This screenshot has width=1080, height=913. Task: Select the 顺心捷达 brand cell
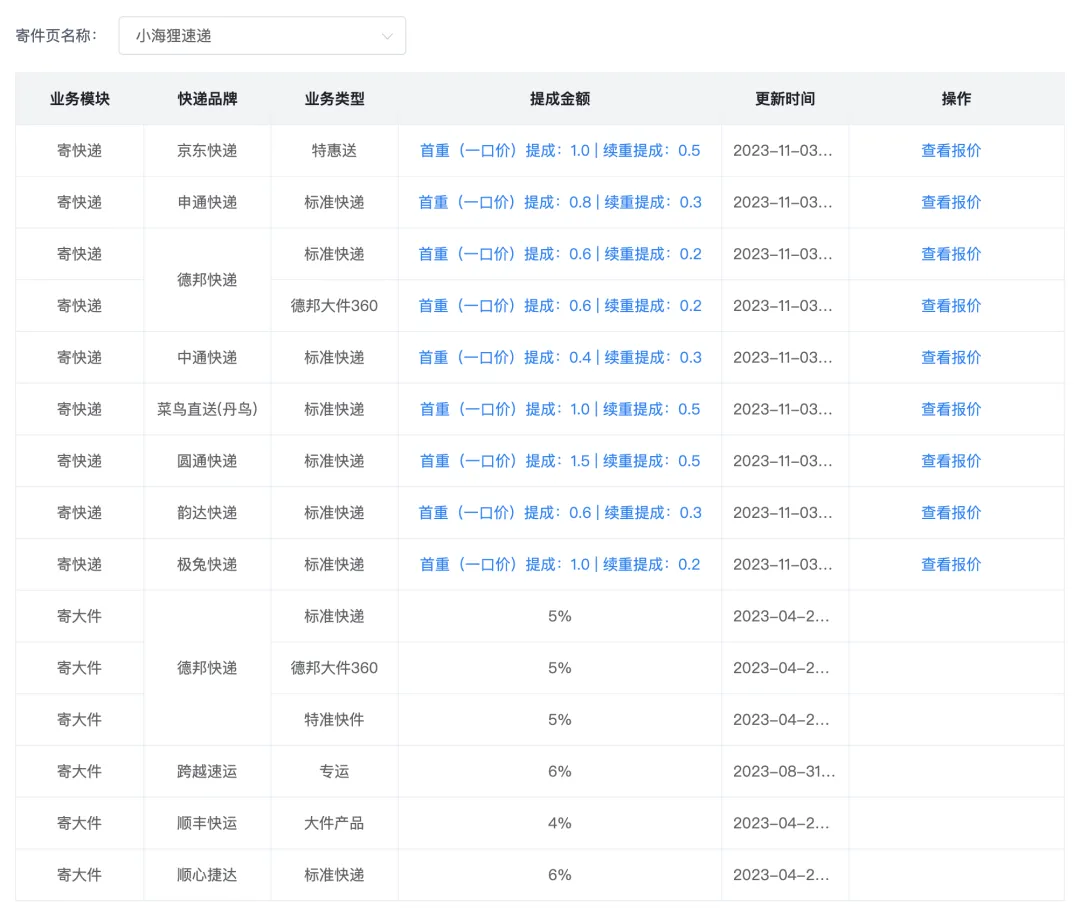[x=207, y=875]
